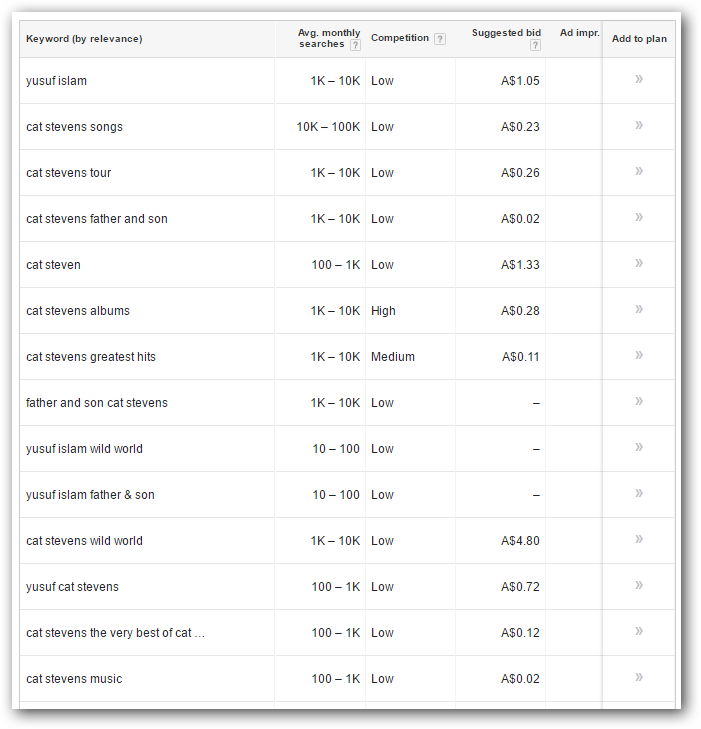This screenshot has width=701, height=729.
Task: Add 'yusuf cat stevens' to plan
Action: [639, 585]
